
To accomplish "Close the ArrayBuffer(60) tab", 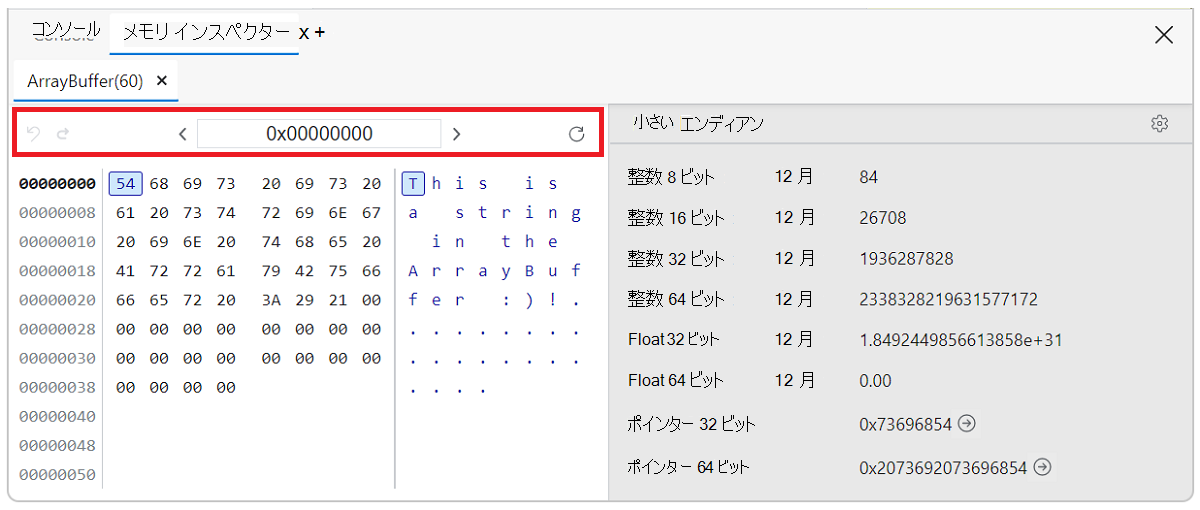I will [x=162, y=81].
